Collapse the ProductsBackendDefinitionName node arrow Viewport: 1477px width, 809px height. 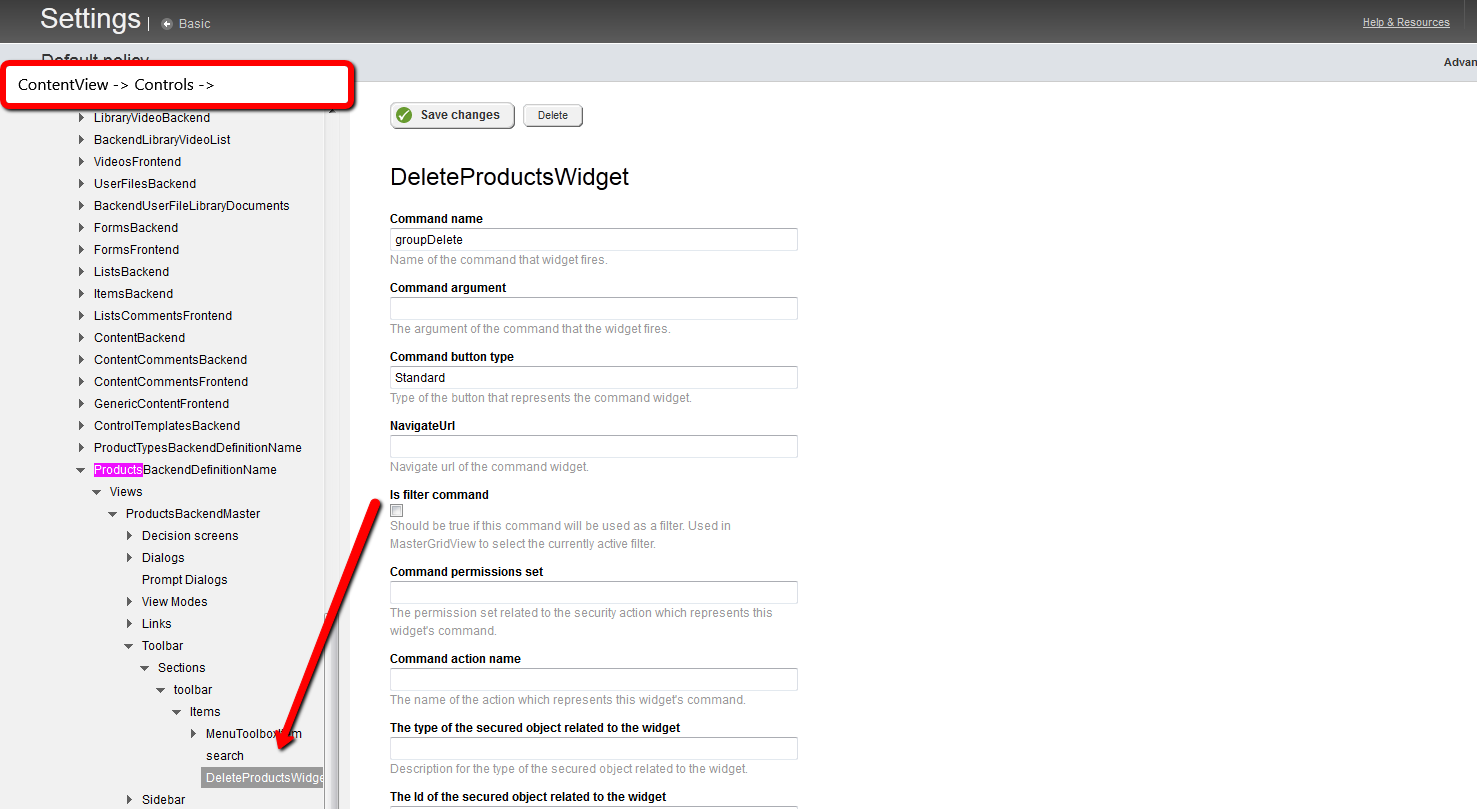pos(81,470)
